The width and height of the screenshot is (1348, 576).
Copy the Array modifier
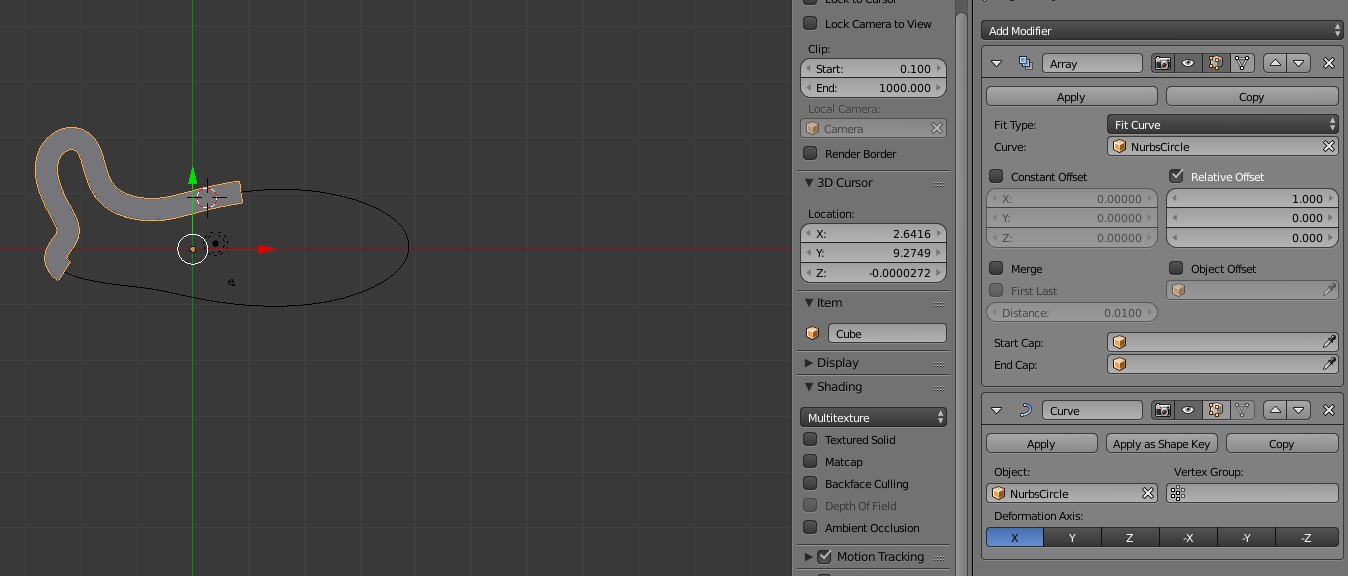pos(1252,97)
